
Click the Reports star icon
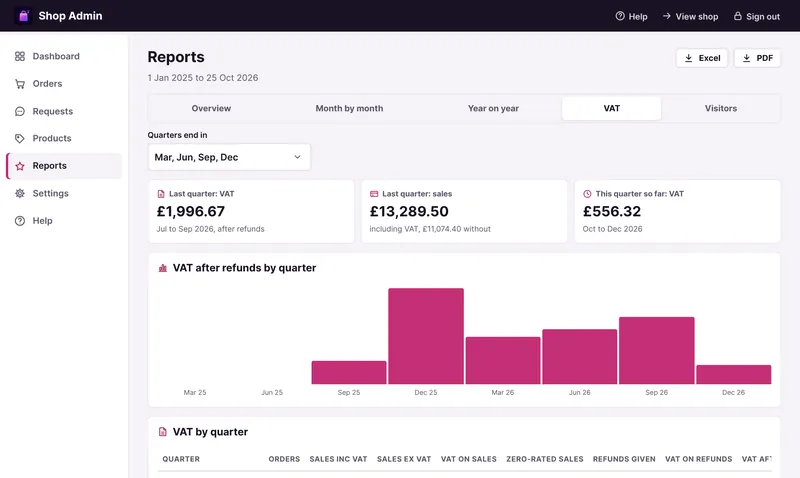point(20,166)
